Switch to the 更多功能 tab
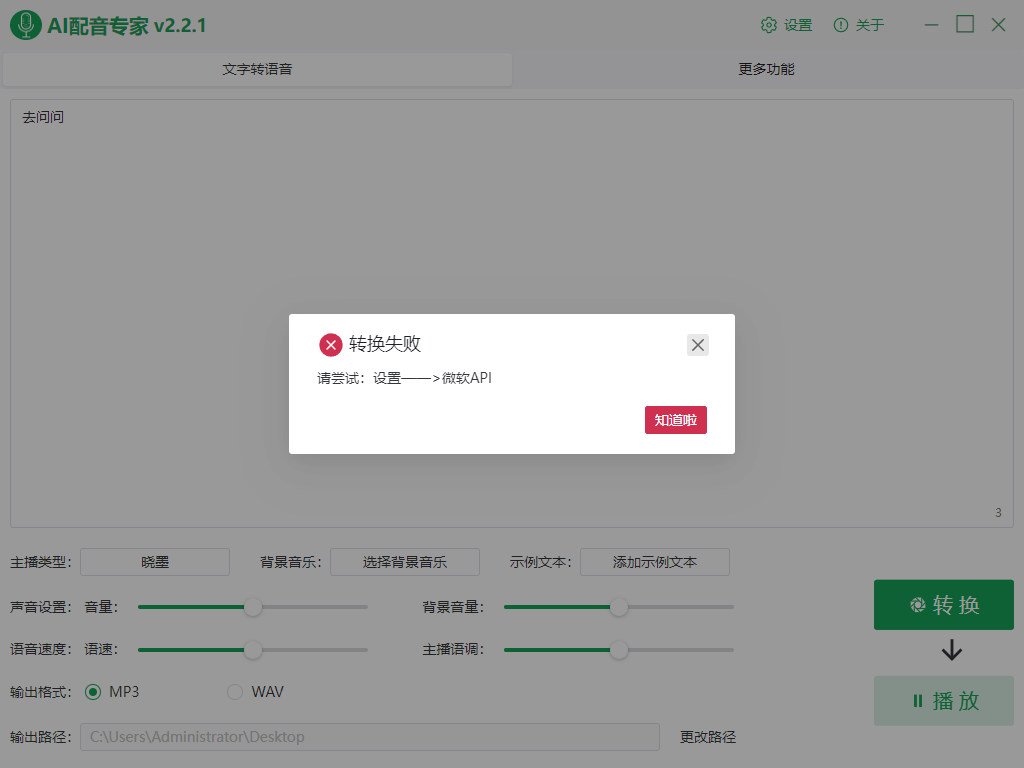 pyautogui.click(x=768, y=70)
